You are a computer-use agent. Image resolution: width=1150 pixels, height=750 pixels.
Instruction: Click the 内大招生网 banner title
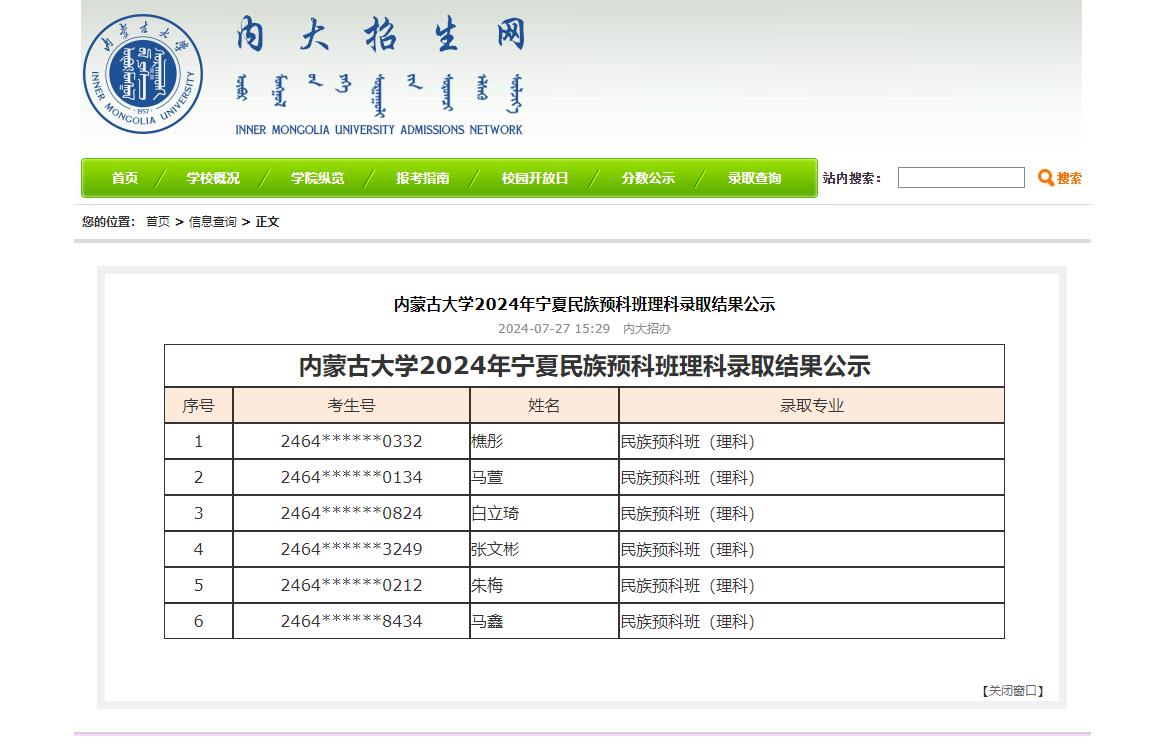381,34
